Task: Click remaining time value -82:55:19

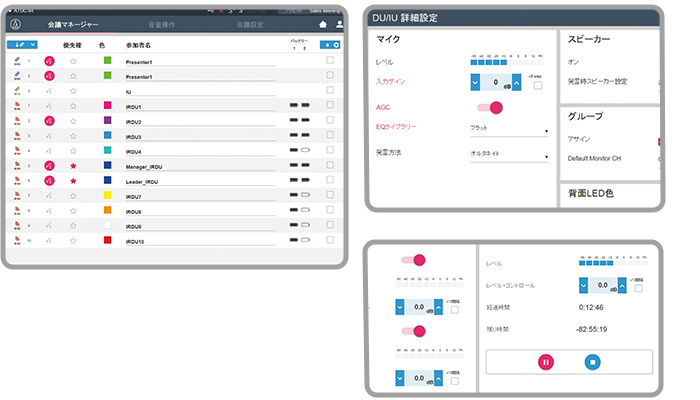Action: click(x=592, y=329)
